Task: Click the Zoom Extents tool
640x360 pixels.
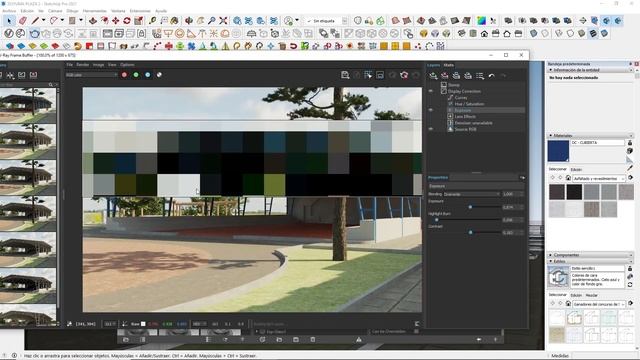Action: 223,20
